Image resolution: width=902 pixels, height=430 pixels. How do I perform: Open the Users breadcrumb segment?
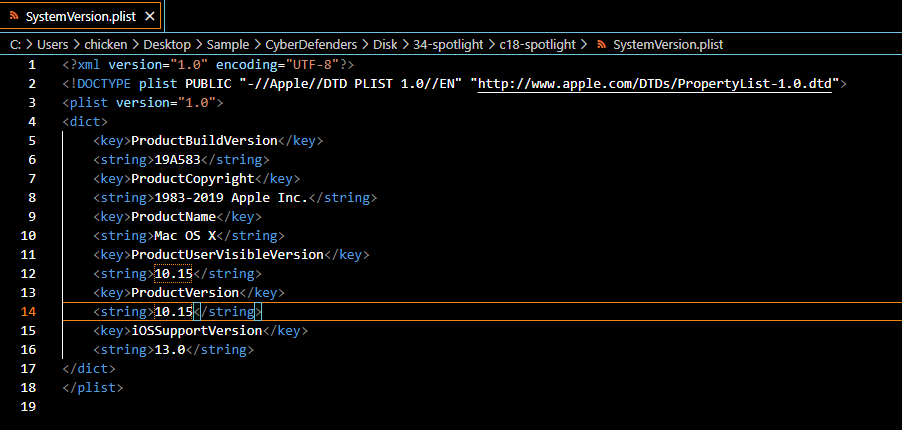pyautogui.click(x=54, y=45)
